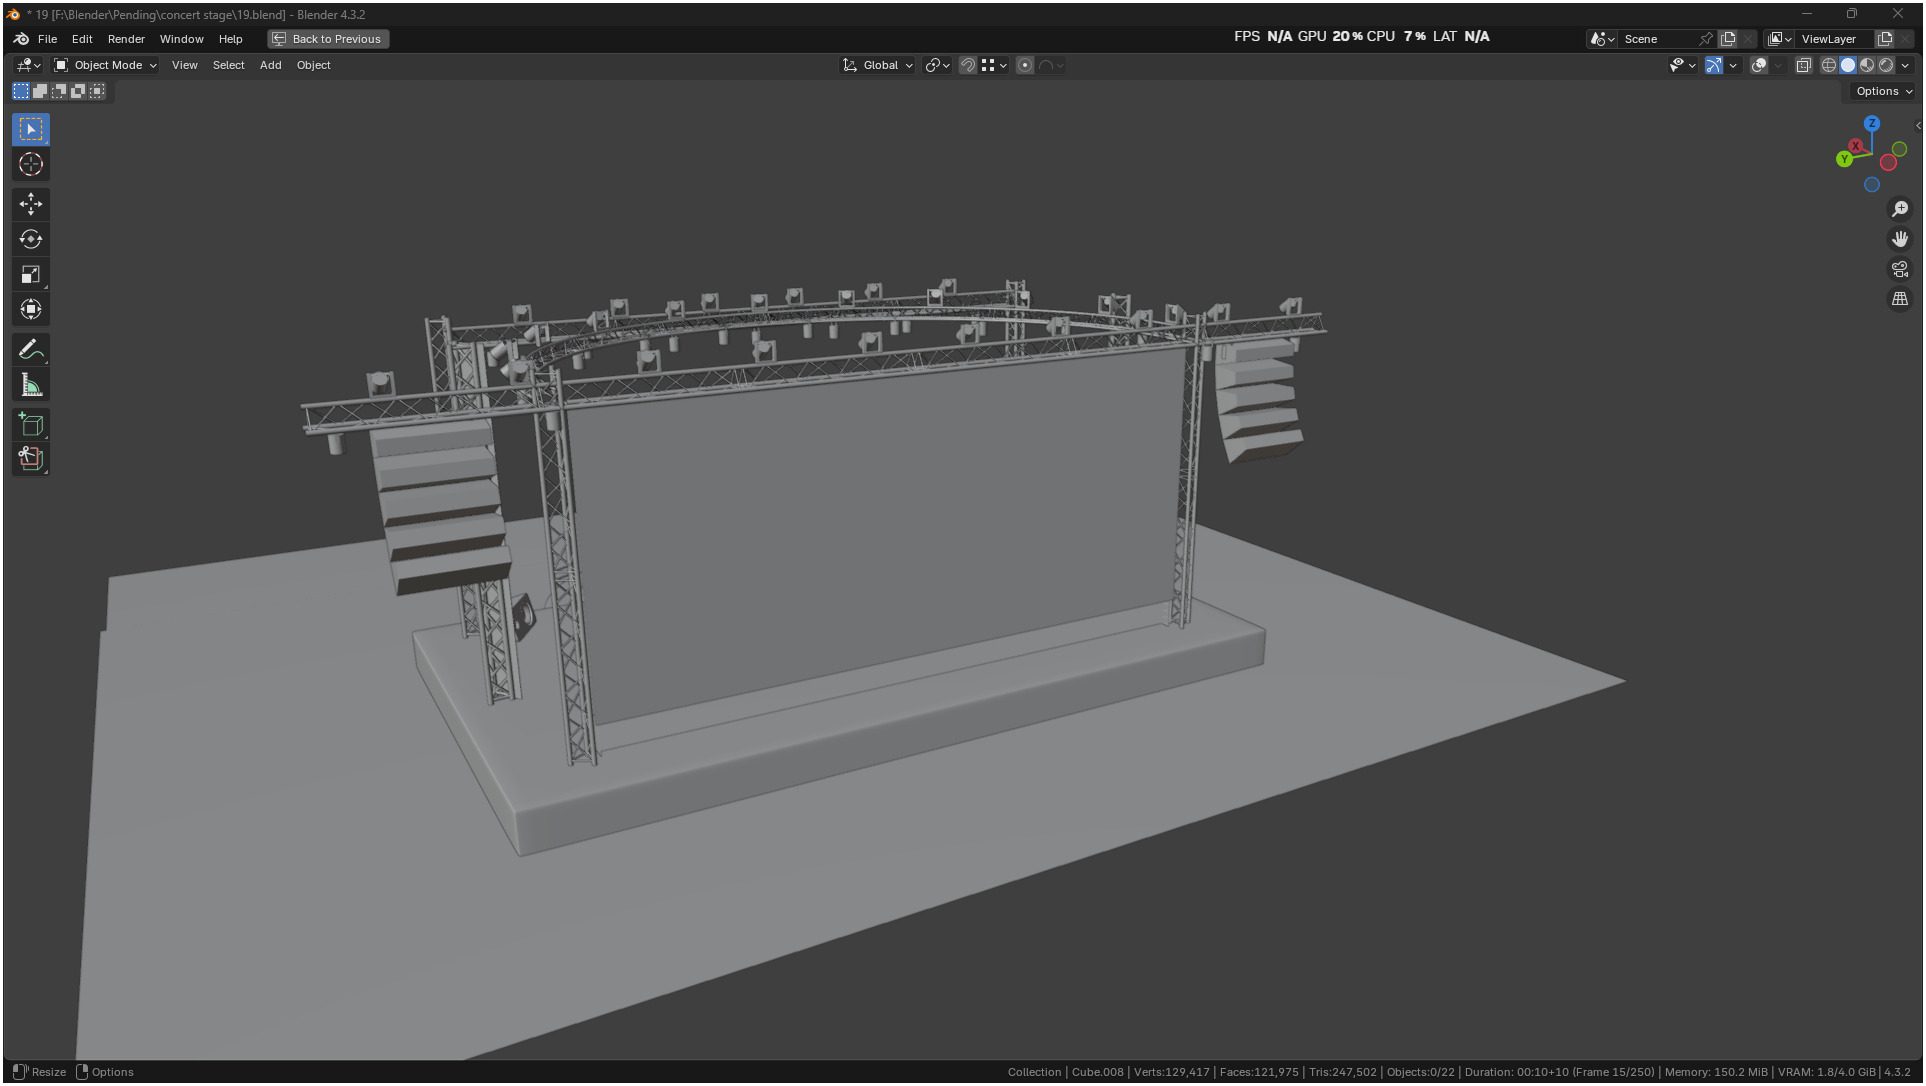Click the Back to Previous button
Screen dimensions: 1926x1086
[328, 39]
